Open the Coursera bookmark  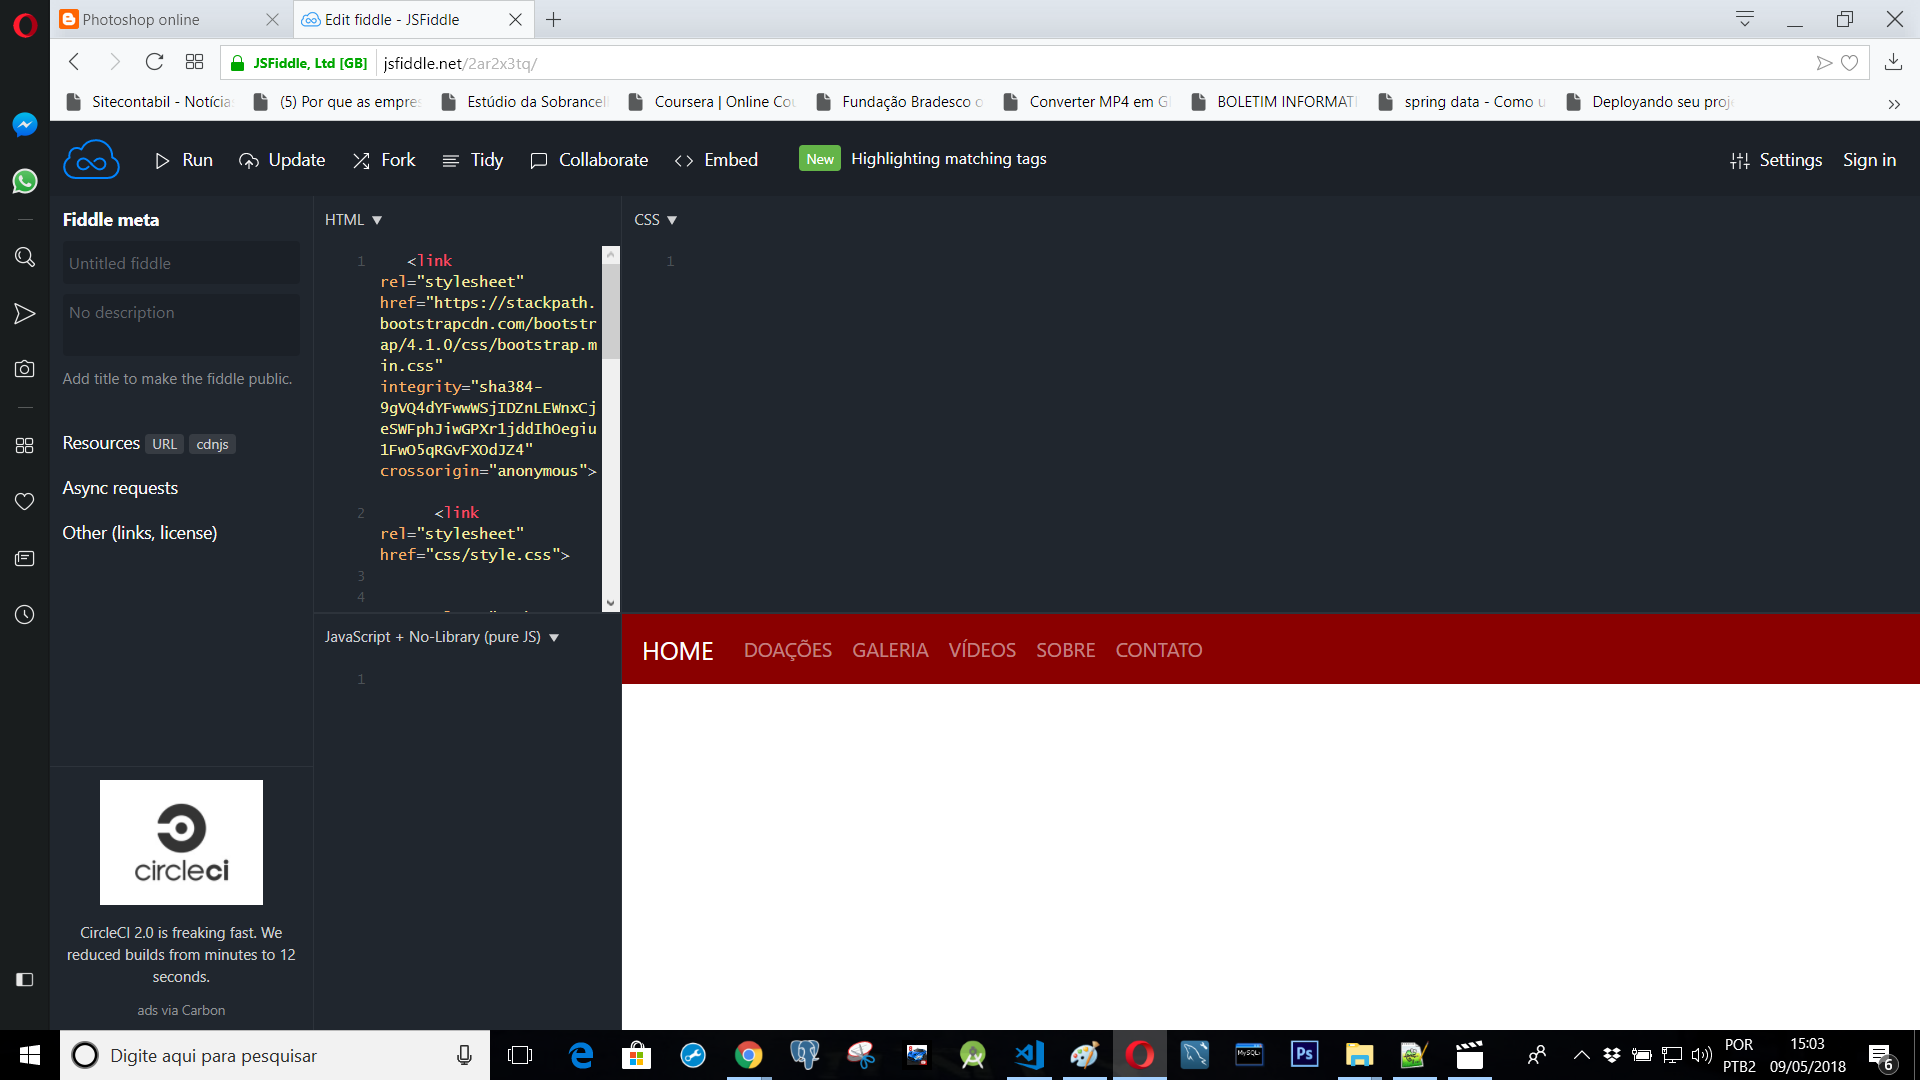712,101
